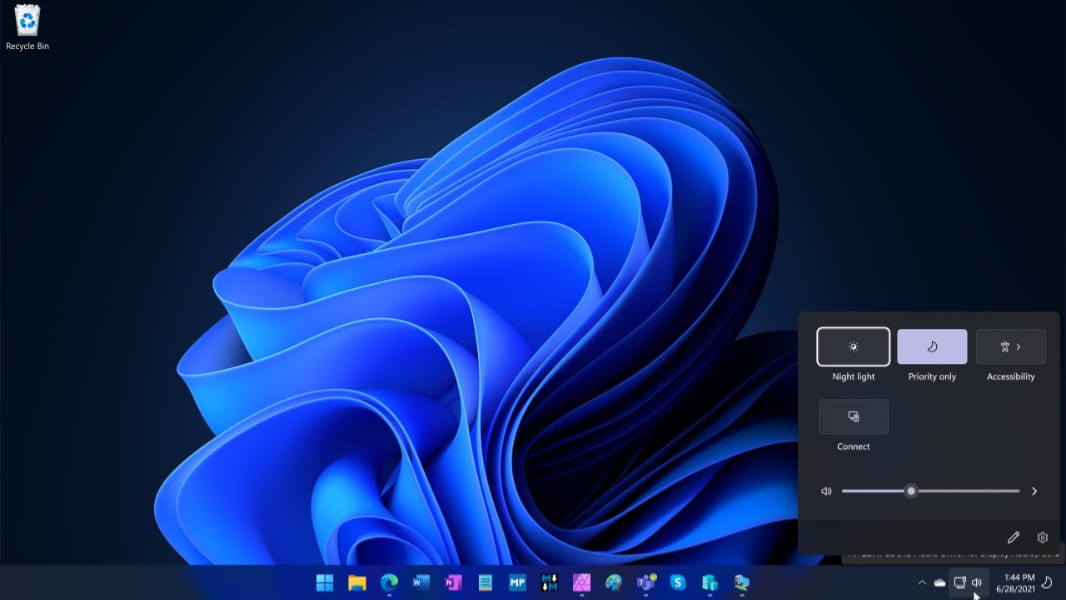Click the OneDrive cloud tray icon
The height and width of the screenshot is (600, 1066).
point(939,582)
